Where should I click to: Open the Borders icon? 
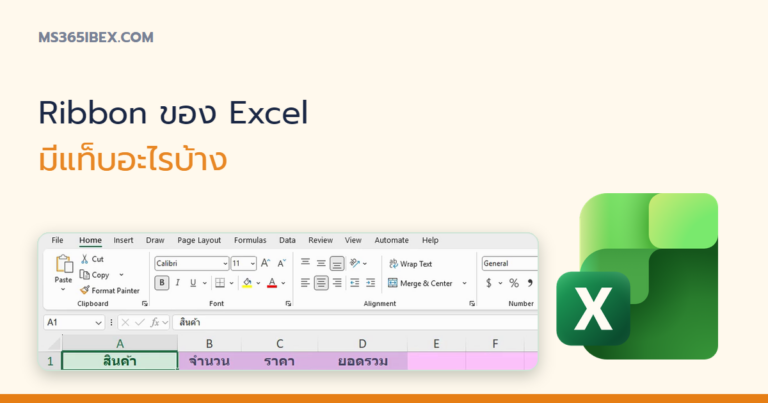click(x=220, y=283)
